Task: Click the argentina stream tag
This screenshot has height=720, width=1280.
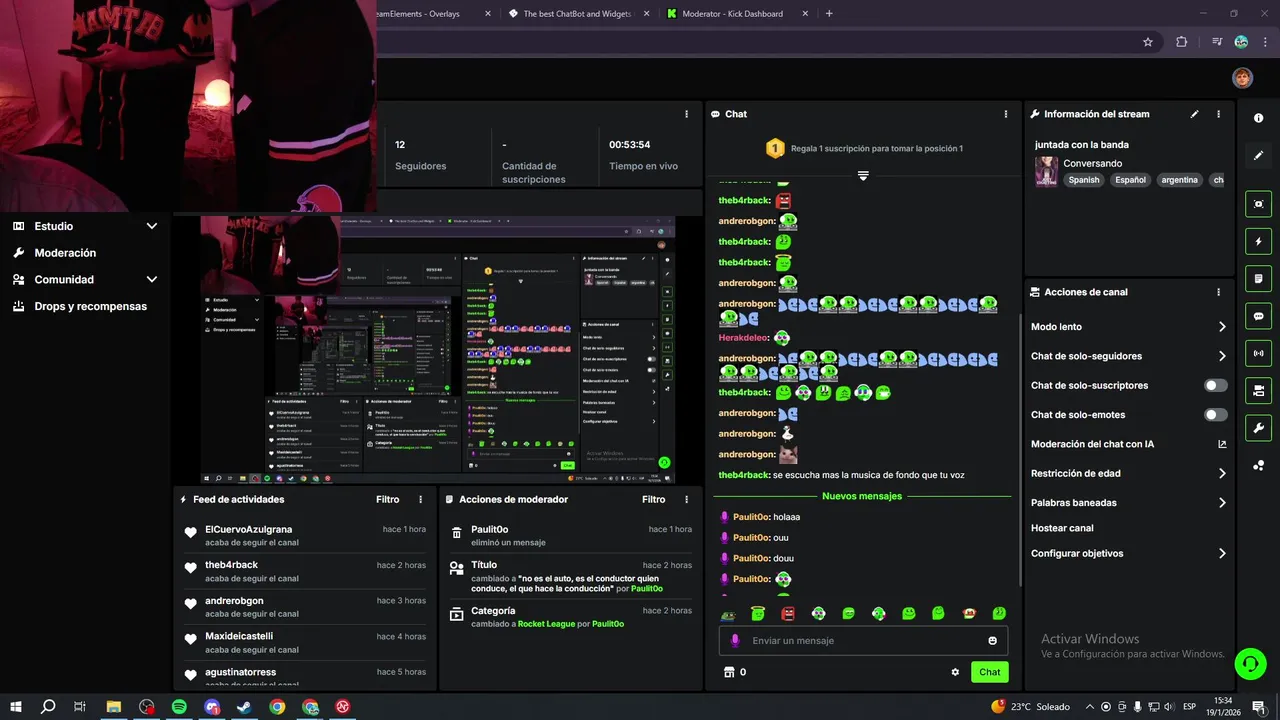Action: coord(1179,180)
